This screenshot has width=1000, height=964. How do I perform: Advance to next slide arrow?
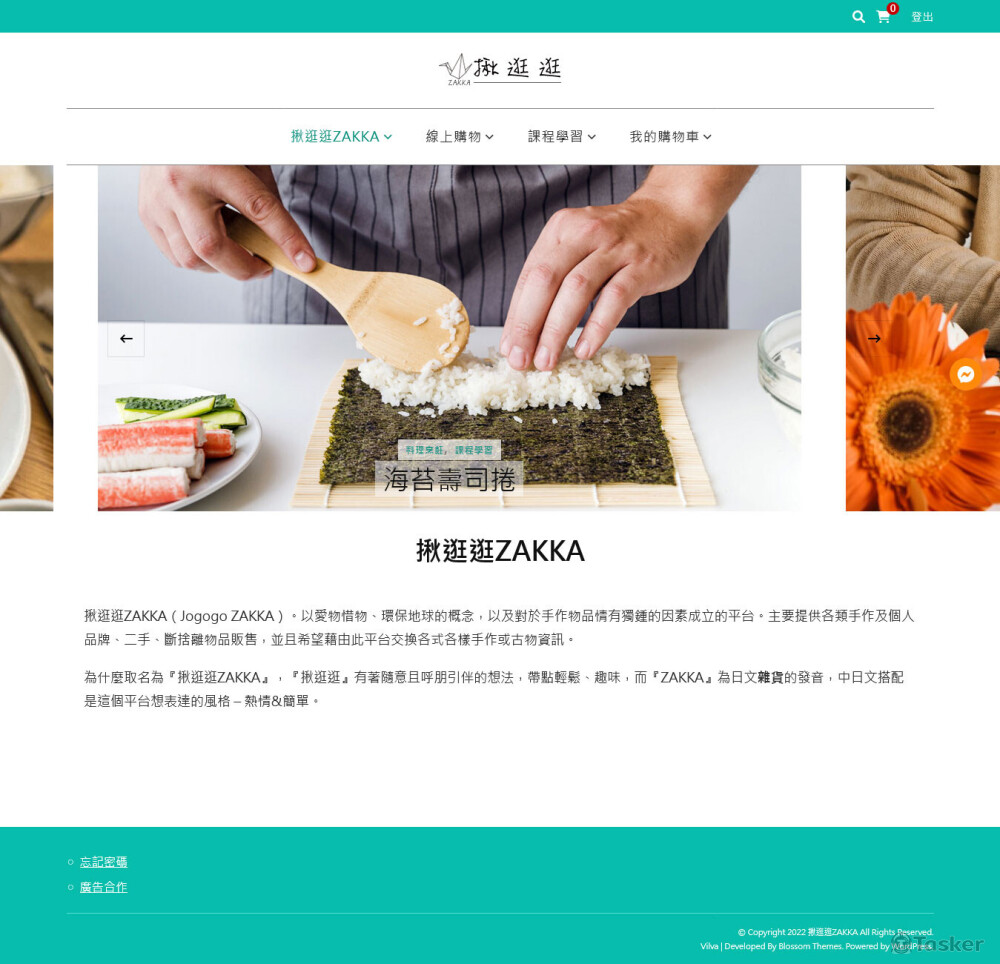(874, 339)
